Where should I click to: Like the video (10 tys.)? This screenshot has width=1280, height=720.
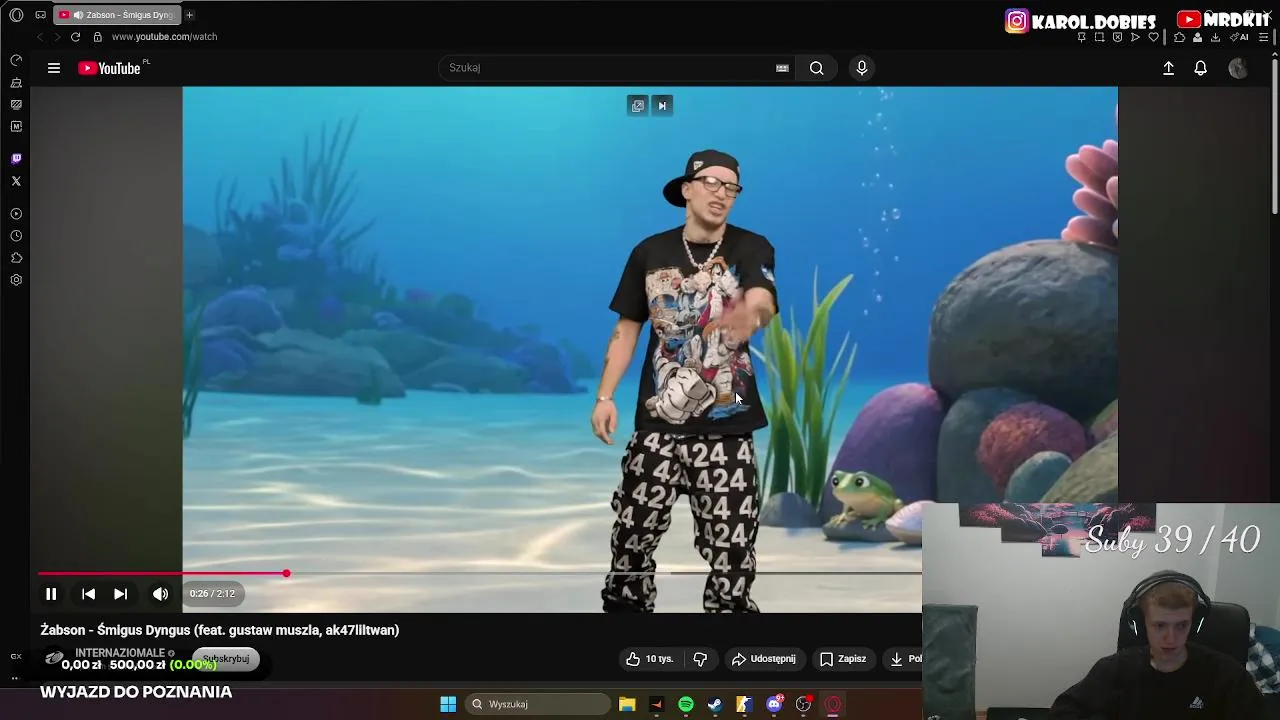650,659
